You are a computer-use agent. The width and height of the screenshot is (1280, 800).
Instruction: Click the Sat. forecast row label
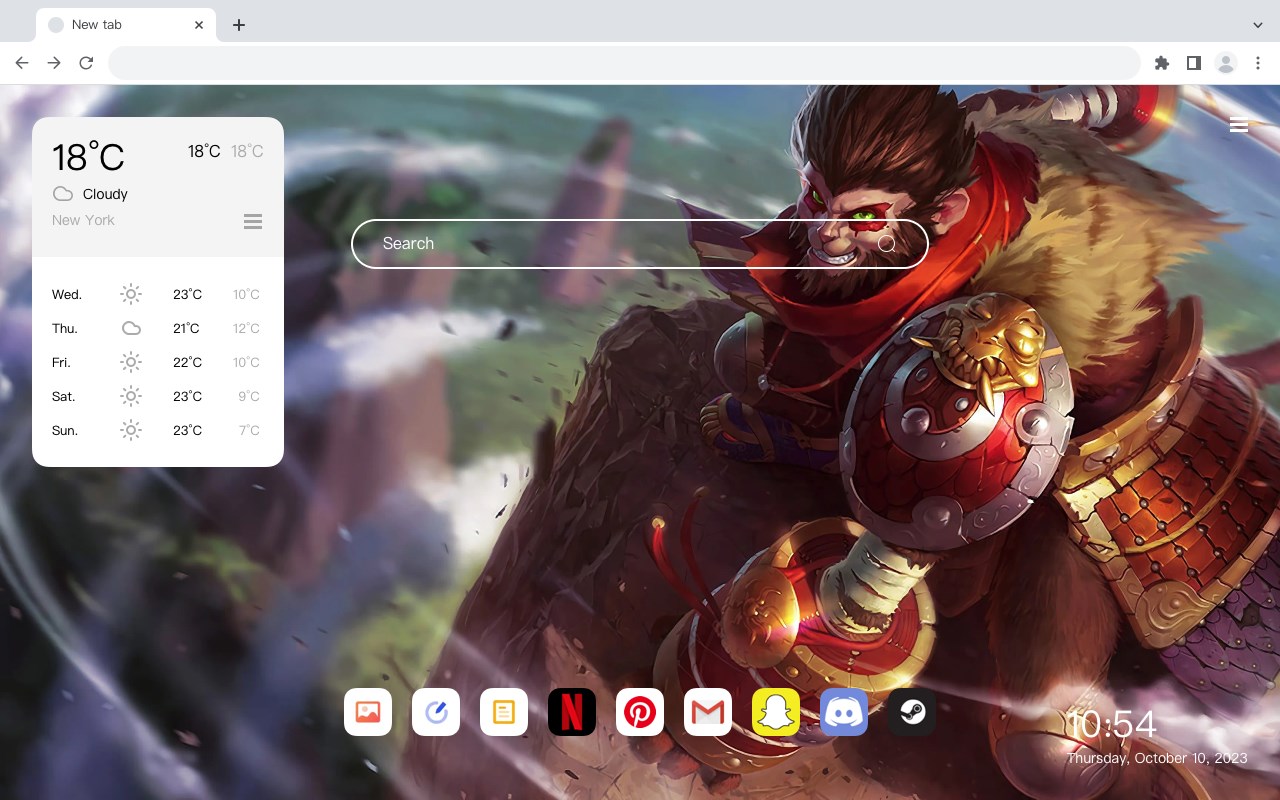(64, 396)
